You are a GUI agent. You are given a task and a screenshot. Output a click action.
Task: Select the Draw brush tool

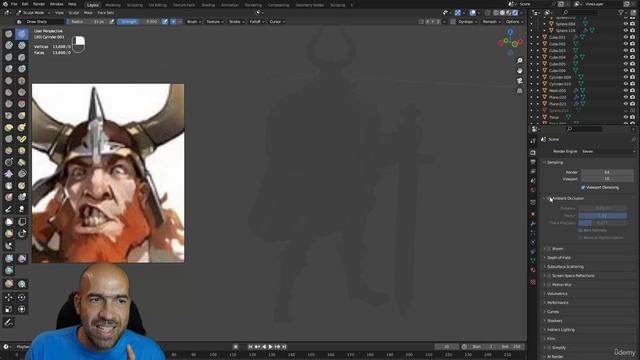pos(9,34)
